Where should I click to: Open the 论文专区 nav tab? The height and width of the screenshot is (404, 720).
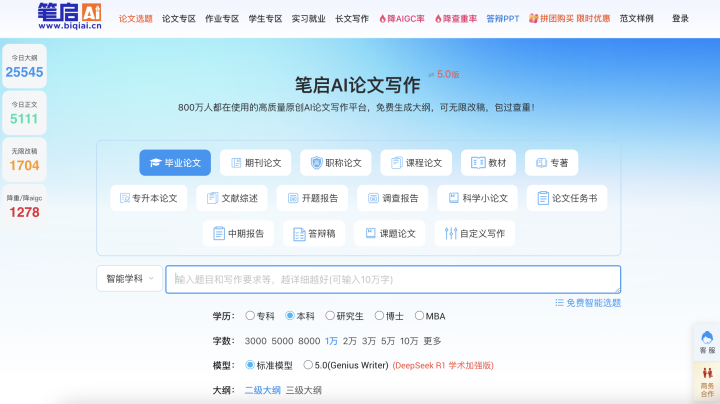pyautogui.click(x=179, y=19)
